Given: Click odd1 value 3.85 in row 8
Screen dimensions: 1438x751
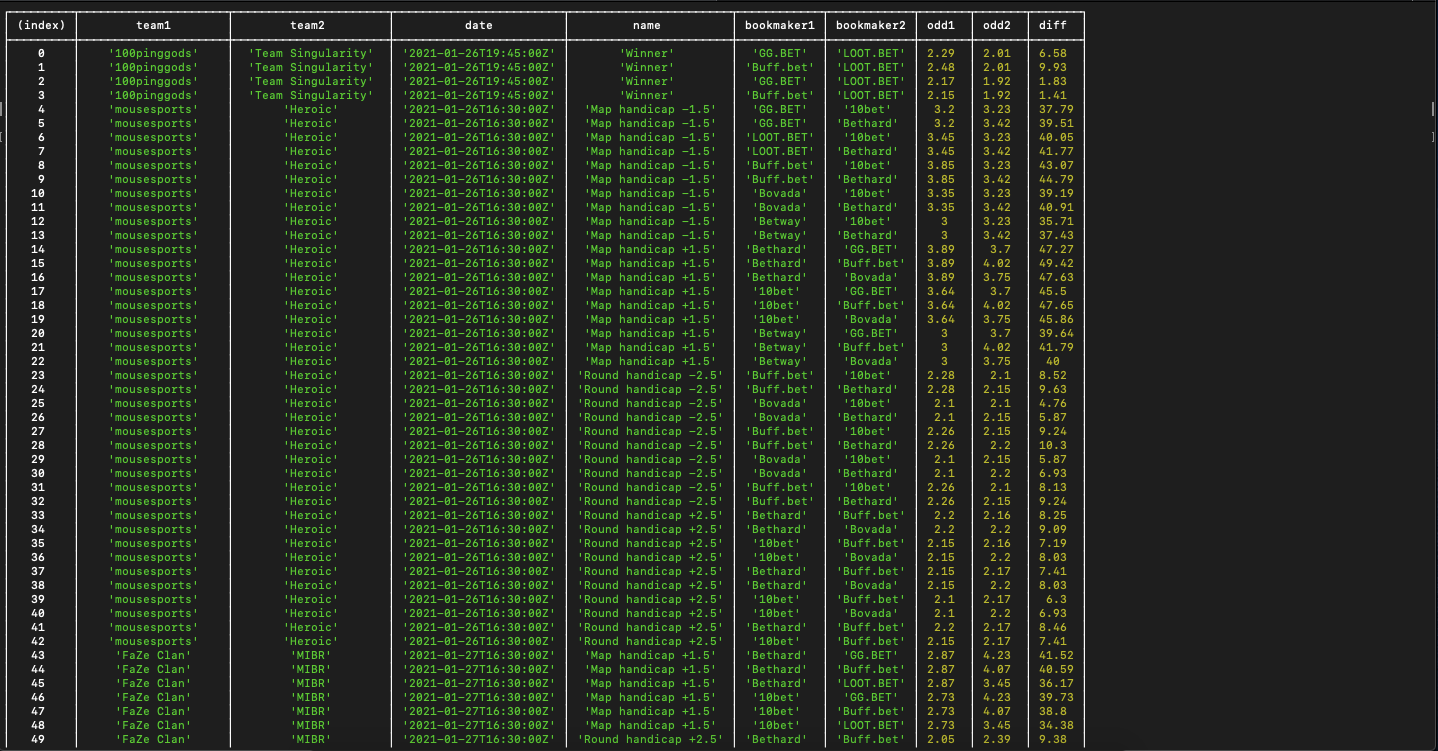Looking at the screenshot, I should [941, 165].
